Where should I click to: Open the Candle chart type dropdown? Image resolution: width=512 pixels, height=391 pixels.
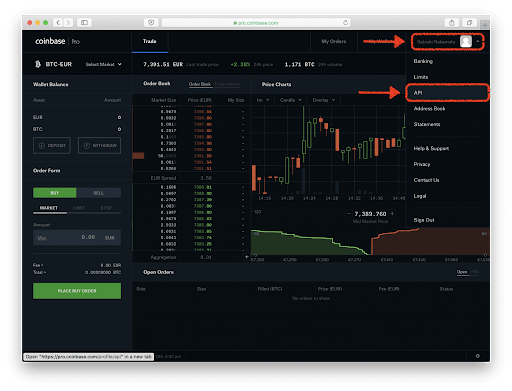pos(291,100)
